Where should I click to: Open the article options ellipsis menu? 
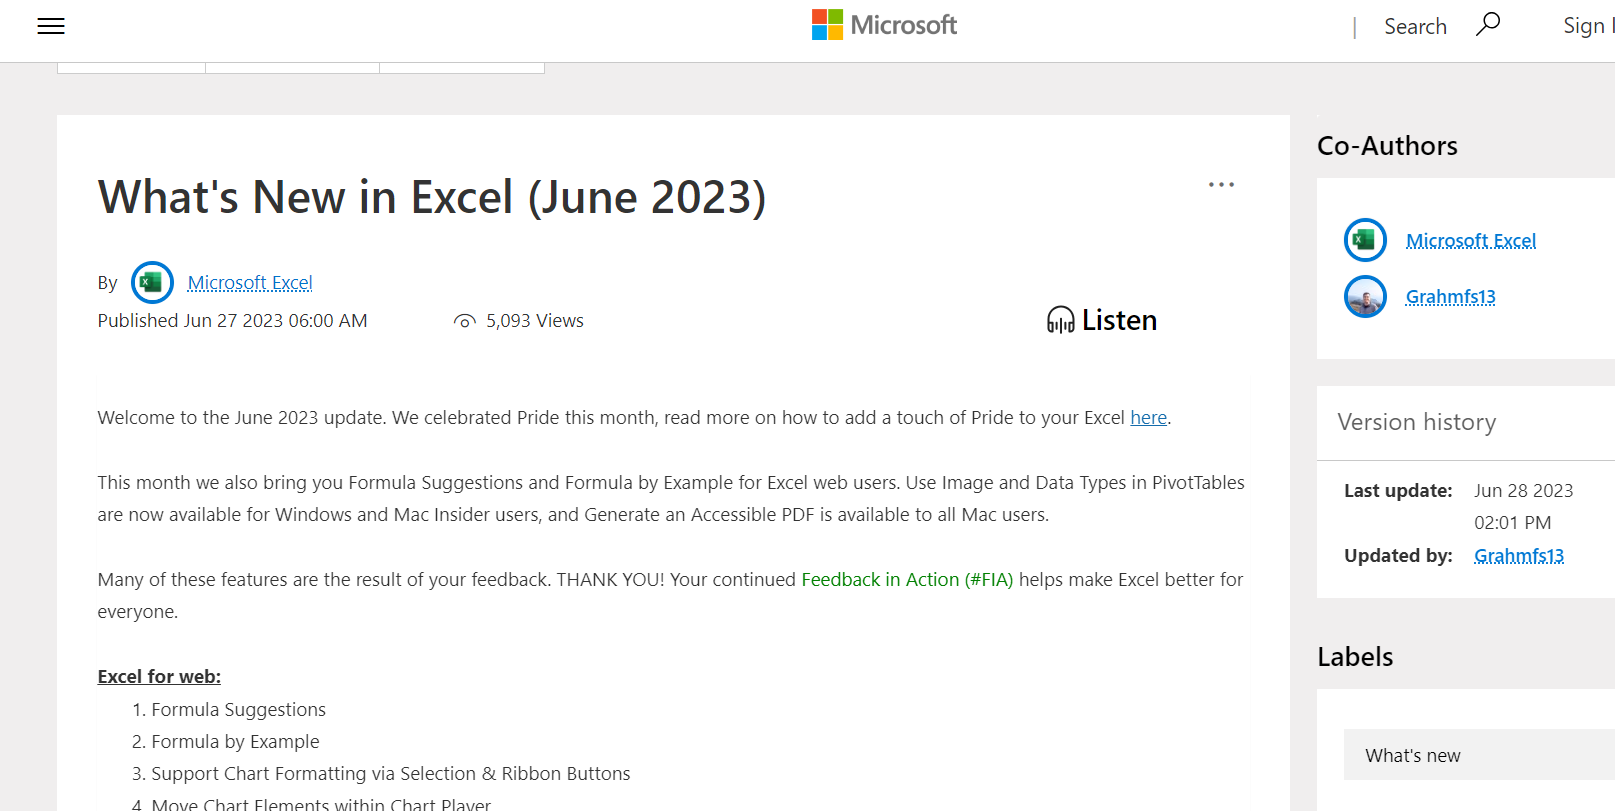pyautogui.click(x=1221, y=185)
